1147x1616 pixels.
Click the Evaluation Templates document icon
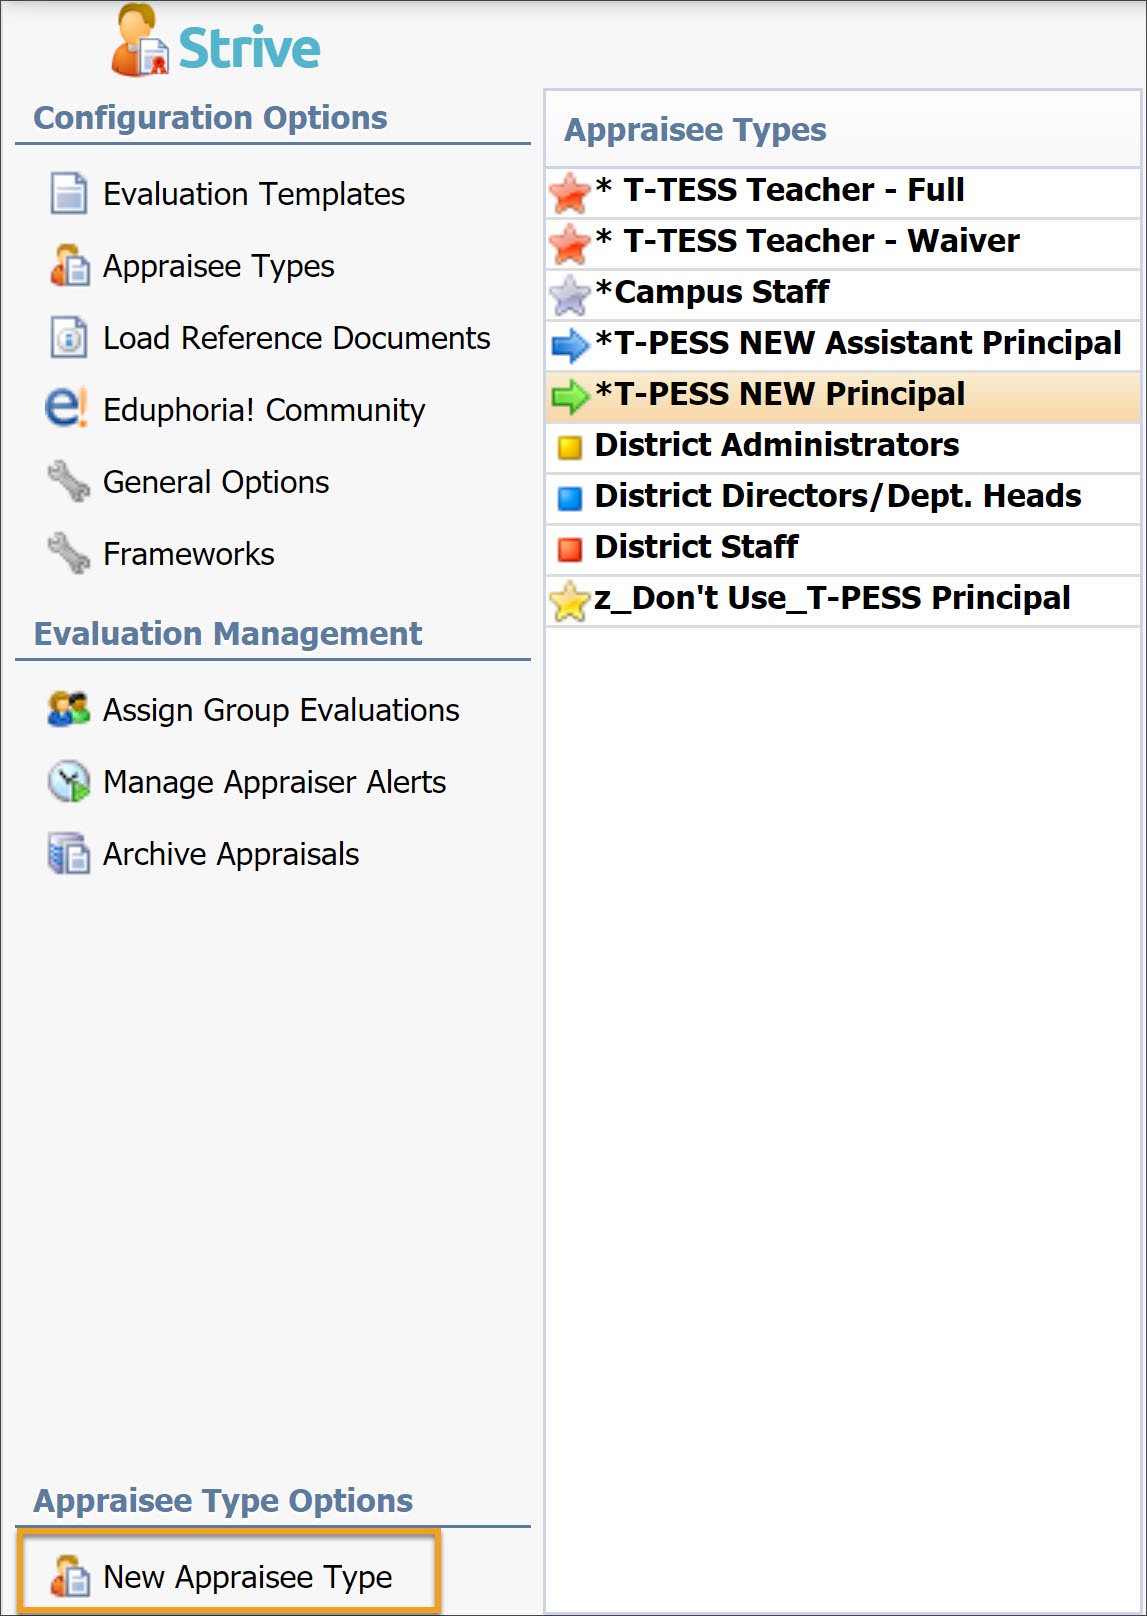(x=68, y=193)
